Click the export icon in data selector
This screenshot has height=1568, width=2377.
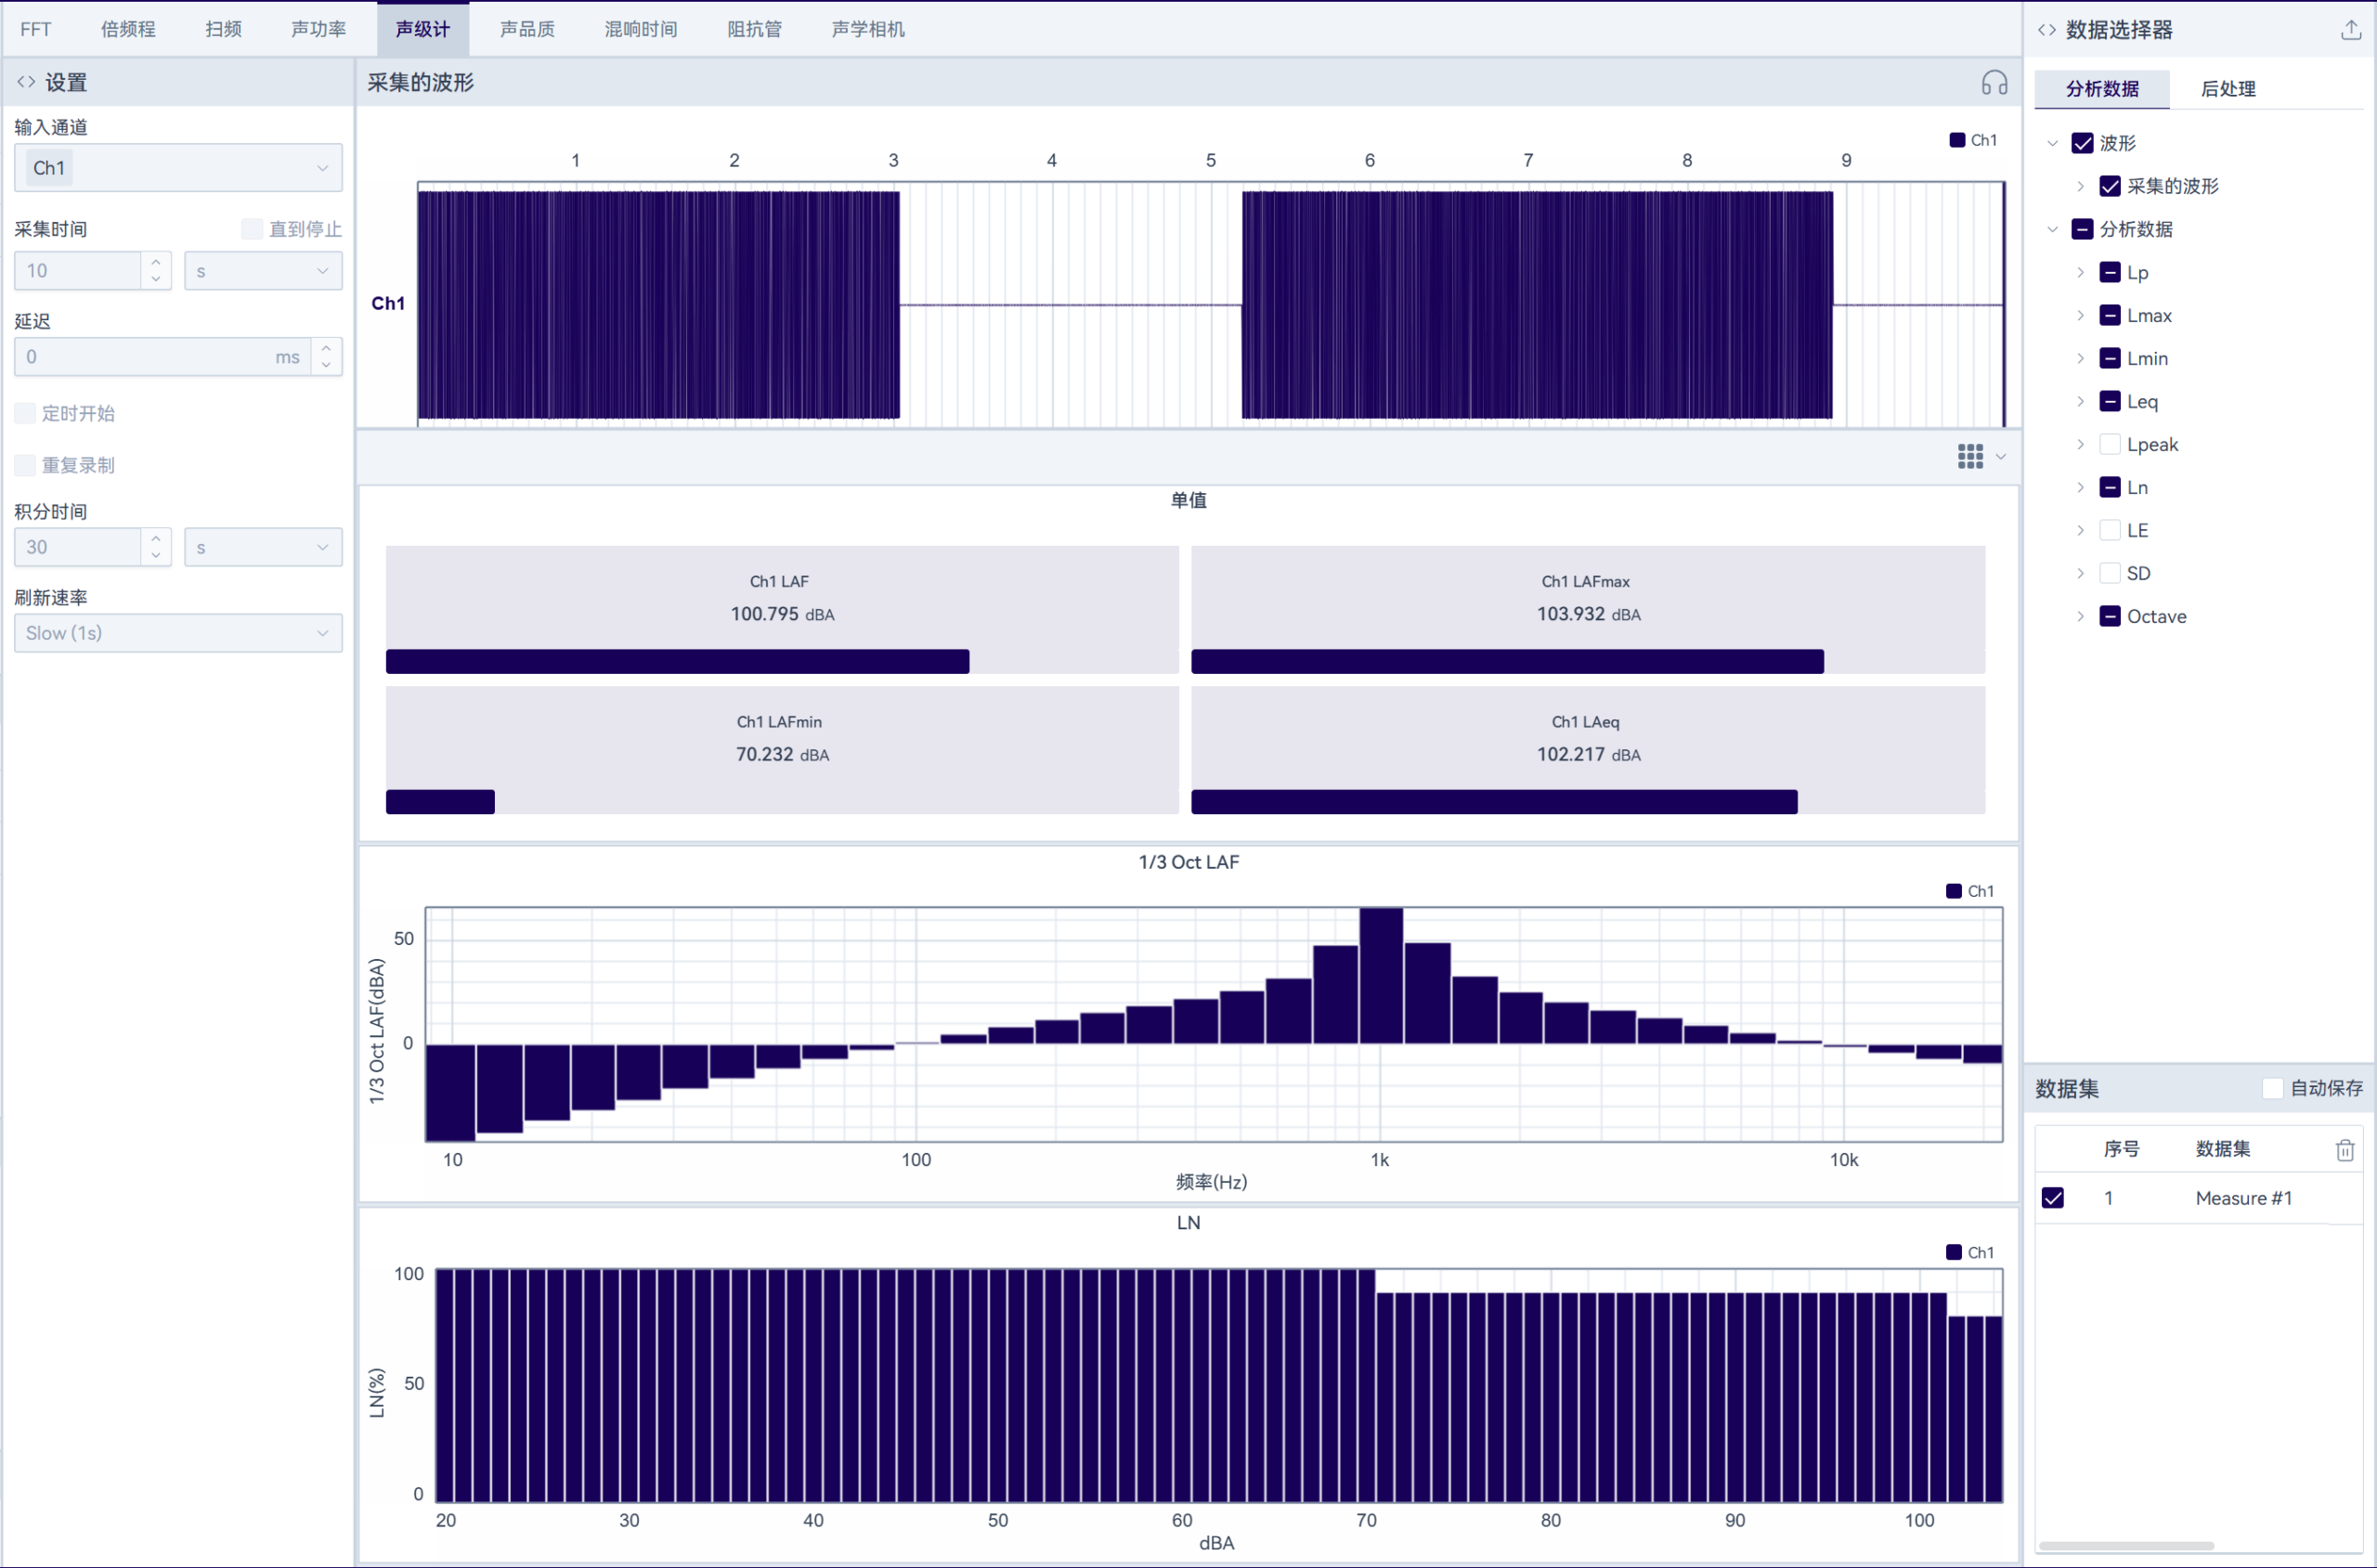tap(2350, 30)
